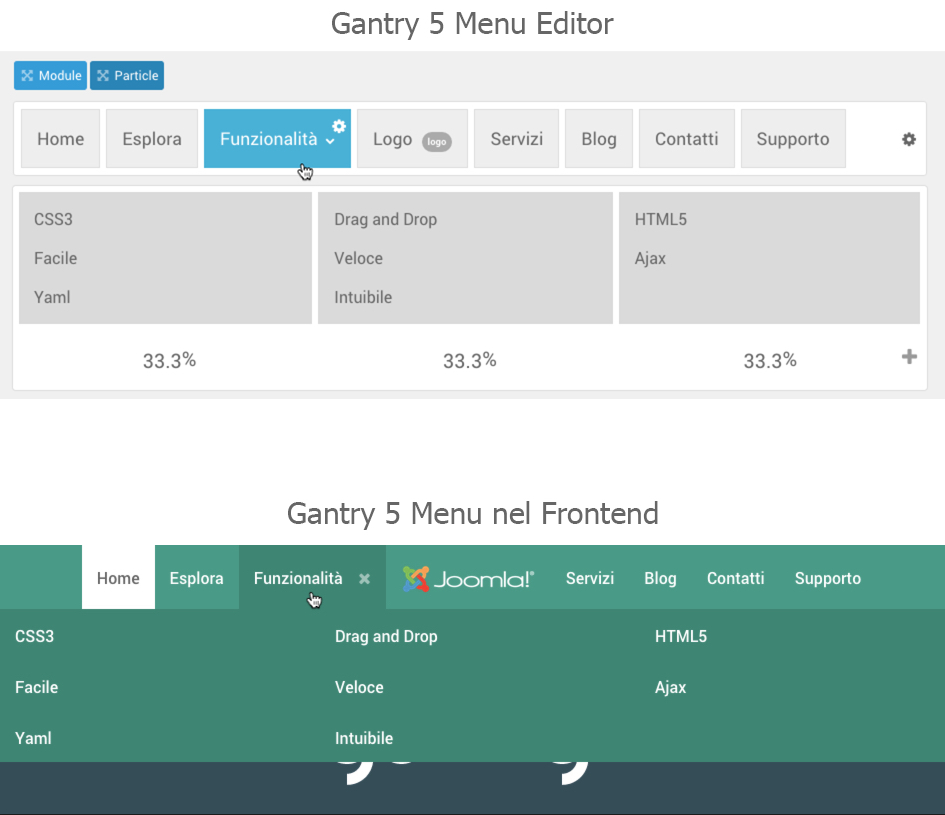Select the Logo item in the menu editor

point(412,139)
